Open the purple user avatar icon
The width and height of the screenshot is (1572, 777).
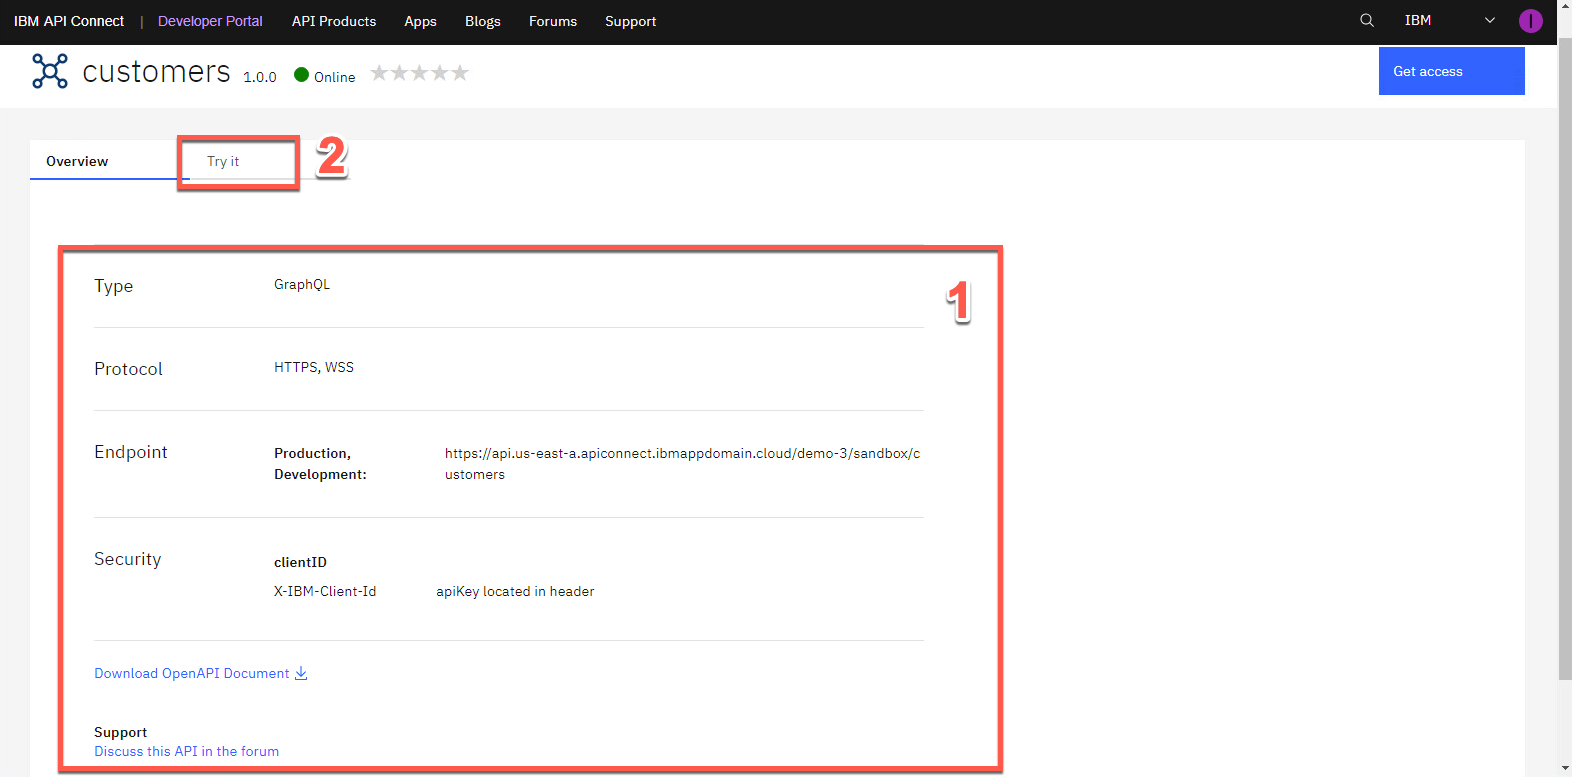1530,21
